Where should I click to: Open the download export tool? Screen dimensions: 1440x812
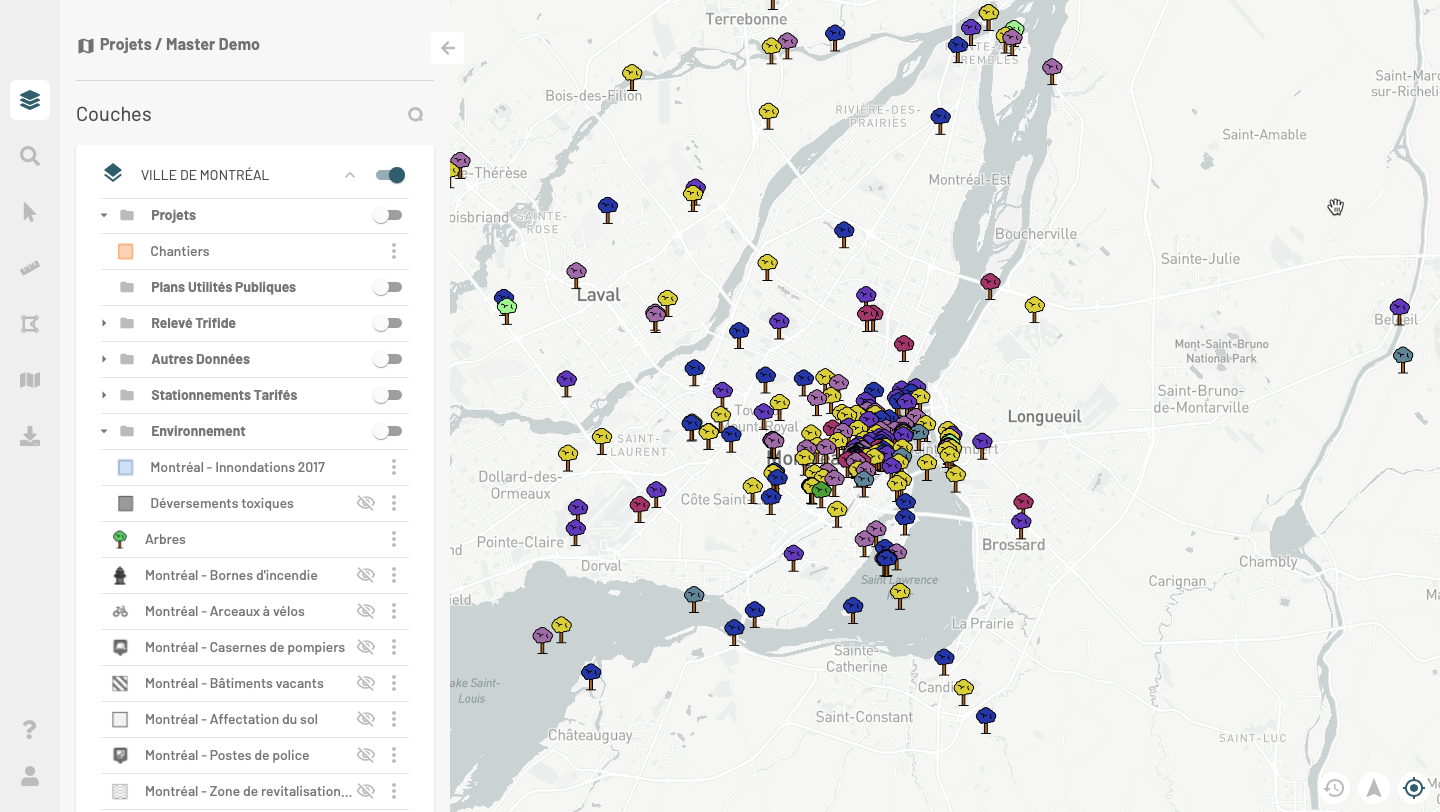pos(30,436)
